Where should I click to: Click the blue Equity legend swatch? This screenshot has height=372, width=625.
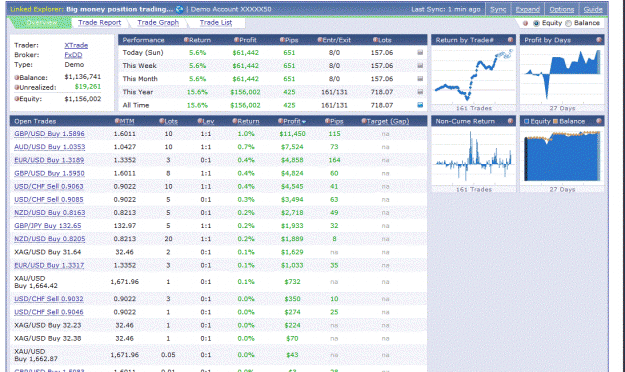pyautogui.click(x=527, y=121)
